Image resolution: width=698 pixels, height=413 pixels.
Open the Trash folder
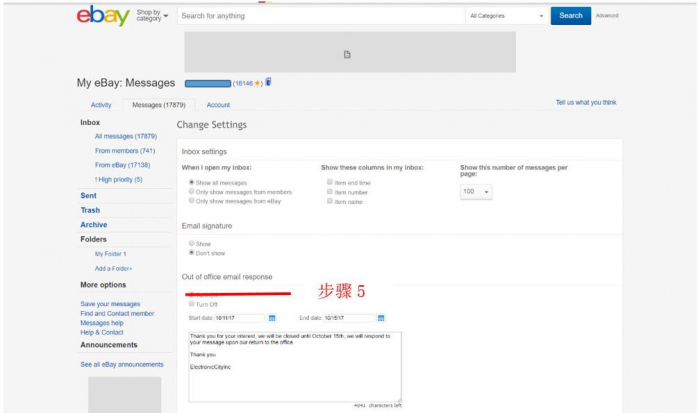click(90, 210)
